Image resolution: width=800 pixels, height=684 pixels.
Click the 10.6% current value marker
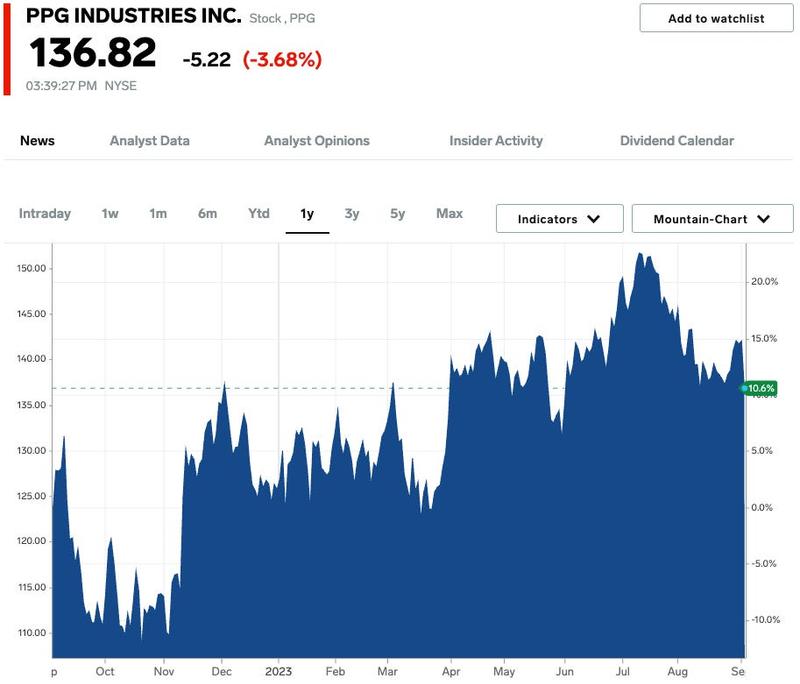coord(760,388)
